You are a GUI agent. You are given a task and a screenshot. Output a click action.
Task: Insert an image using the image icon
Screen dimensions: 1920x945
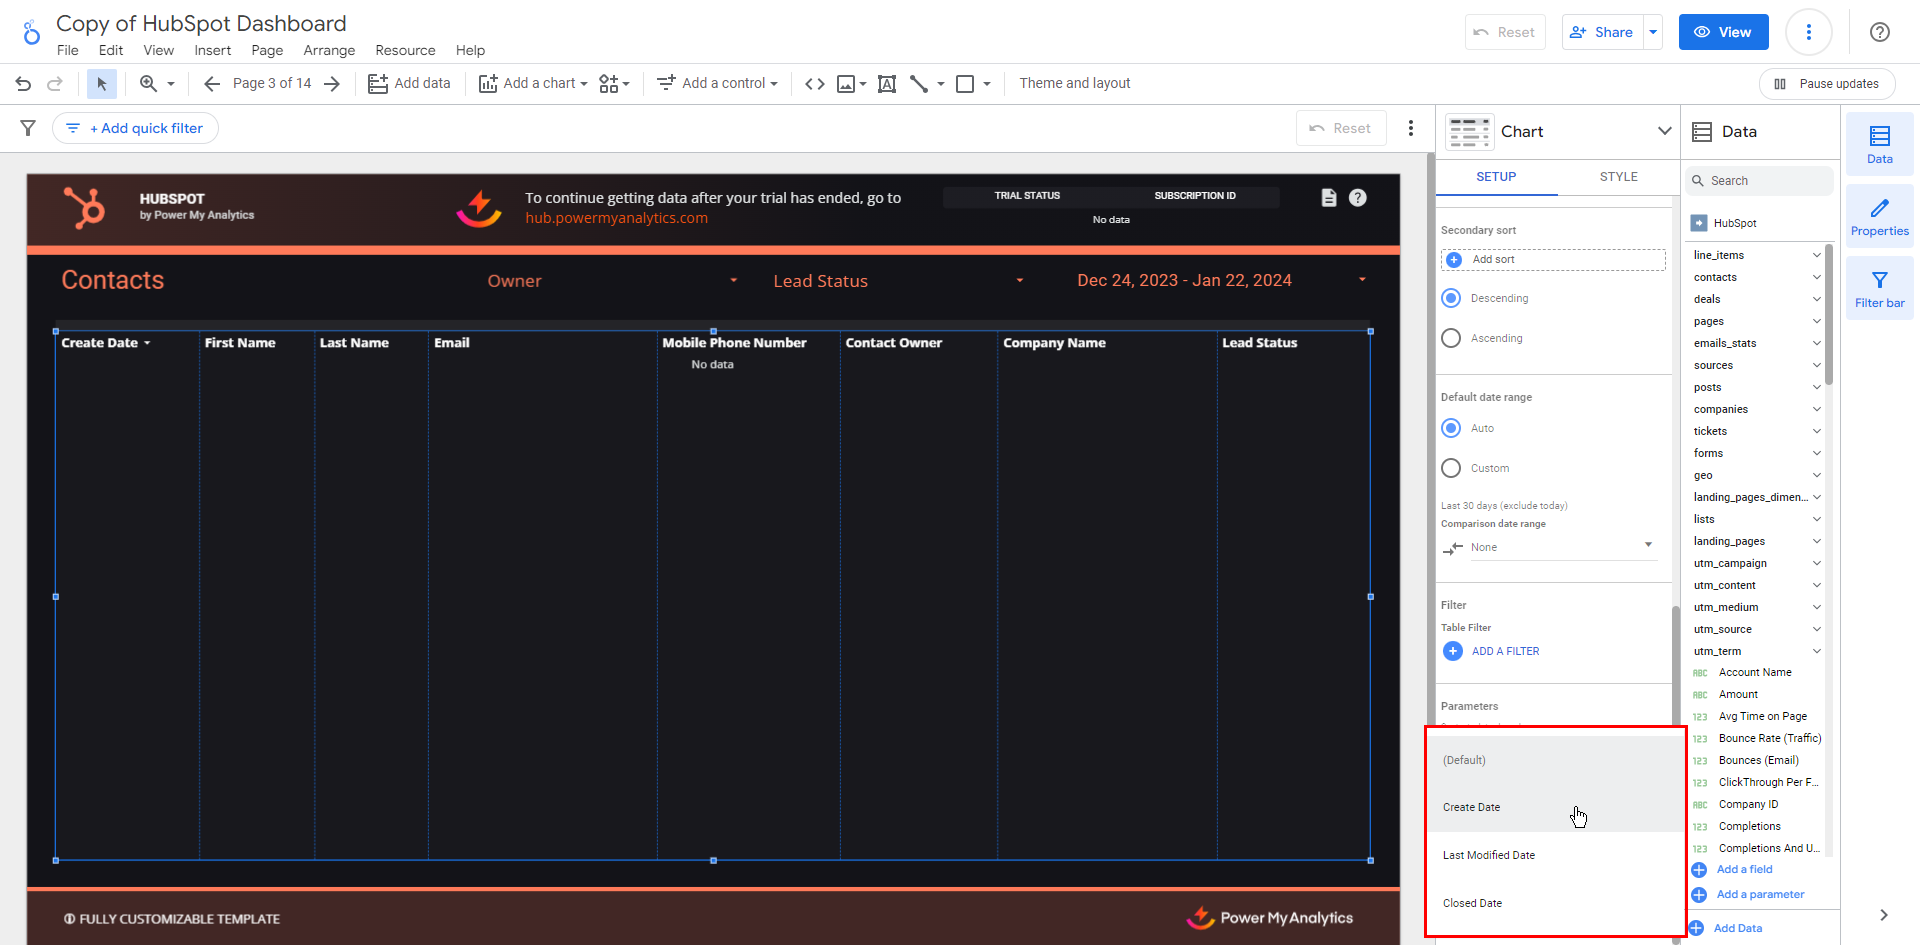[846, 84]
